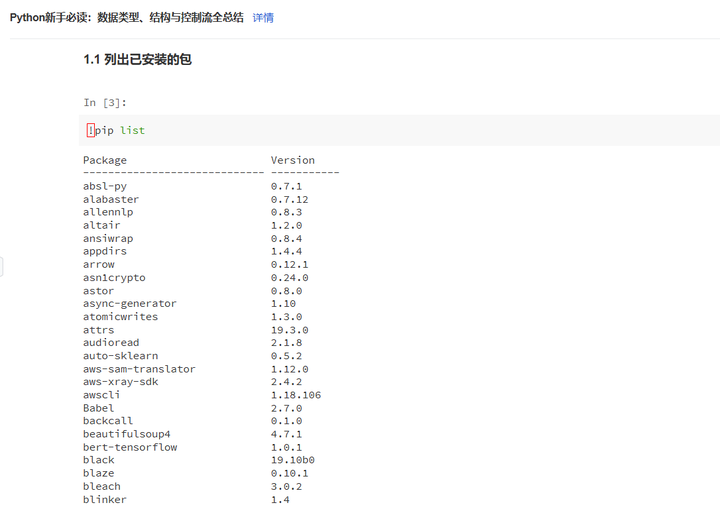Viewport: 720px width, 507px height.
Task: Select the ansiwrap package name
Action: click(108, 238)
